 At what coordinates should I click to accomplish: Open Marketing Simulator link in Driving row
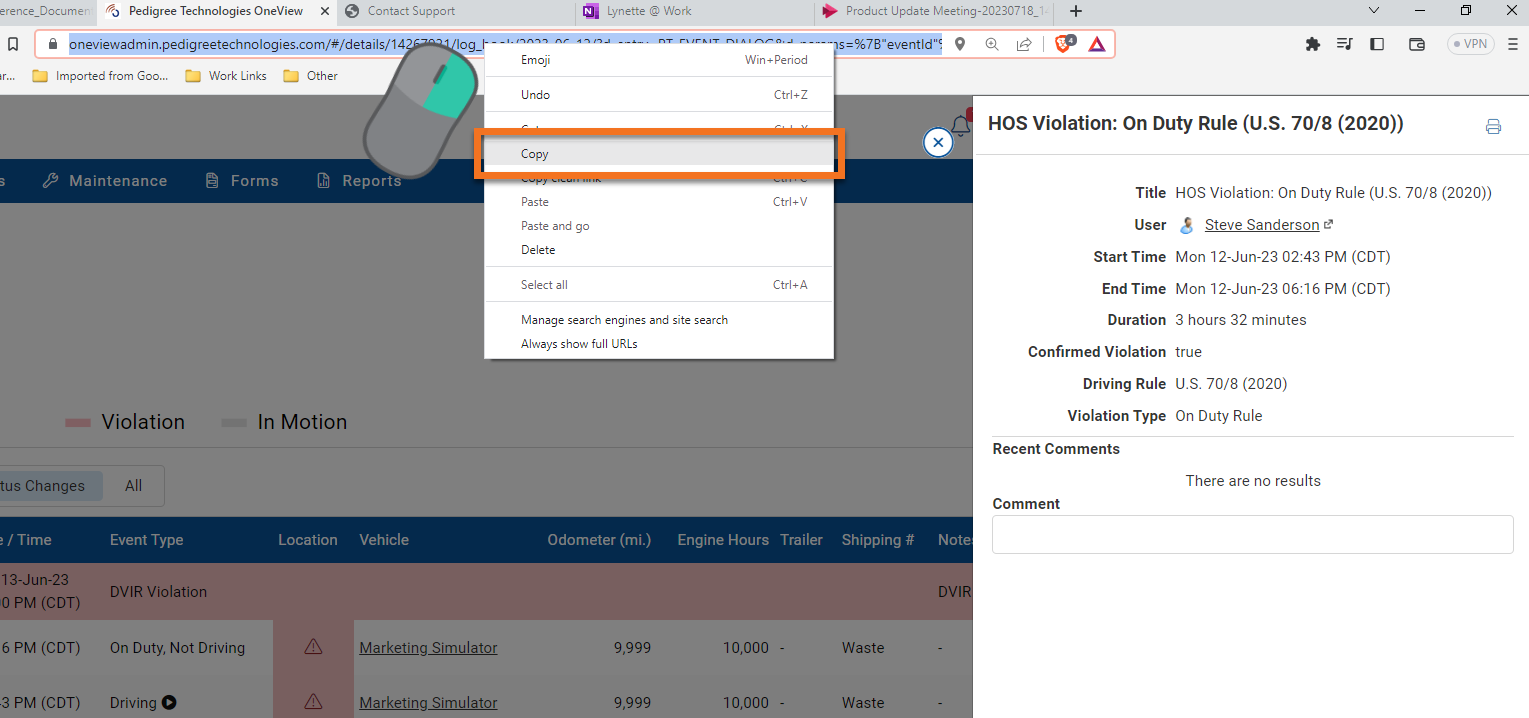click(428, 703)
